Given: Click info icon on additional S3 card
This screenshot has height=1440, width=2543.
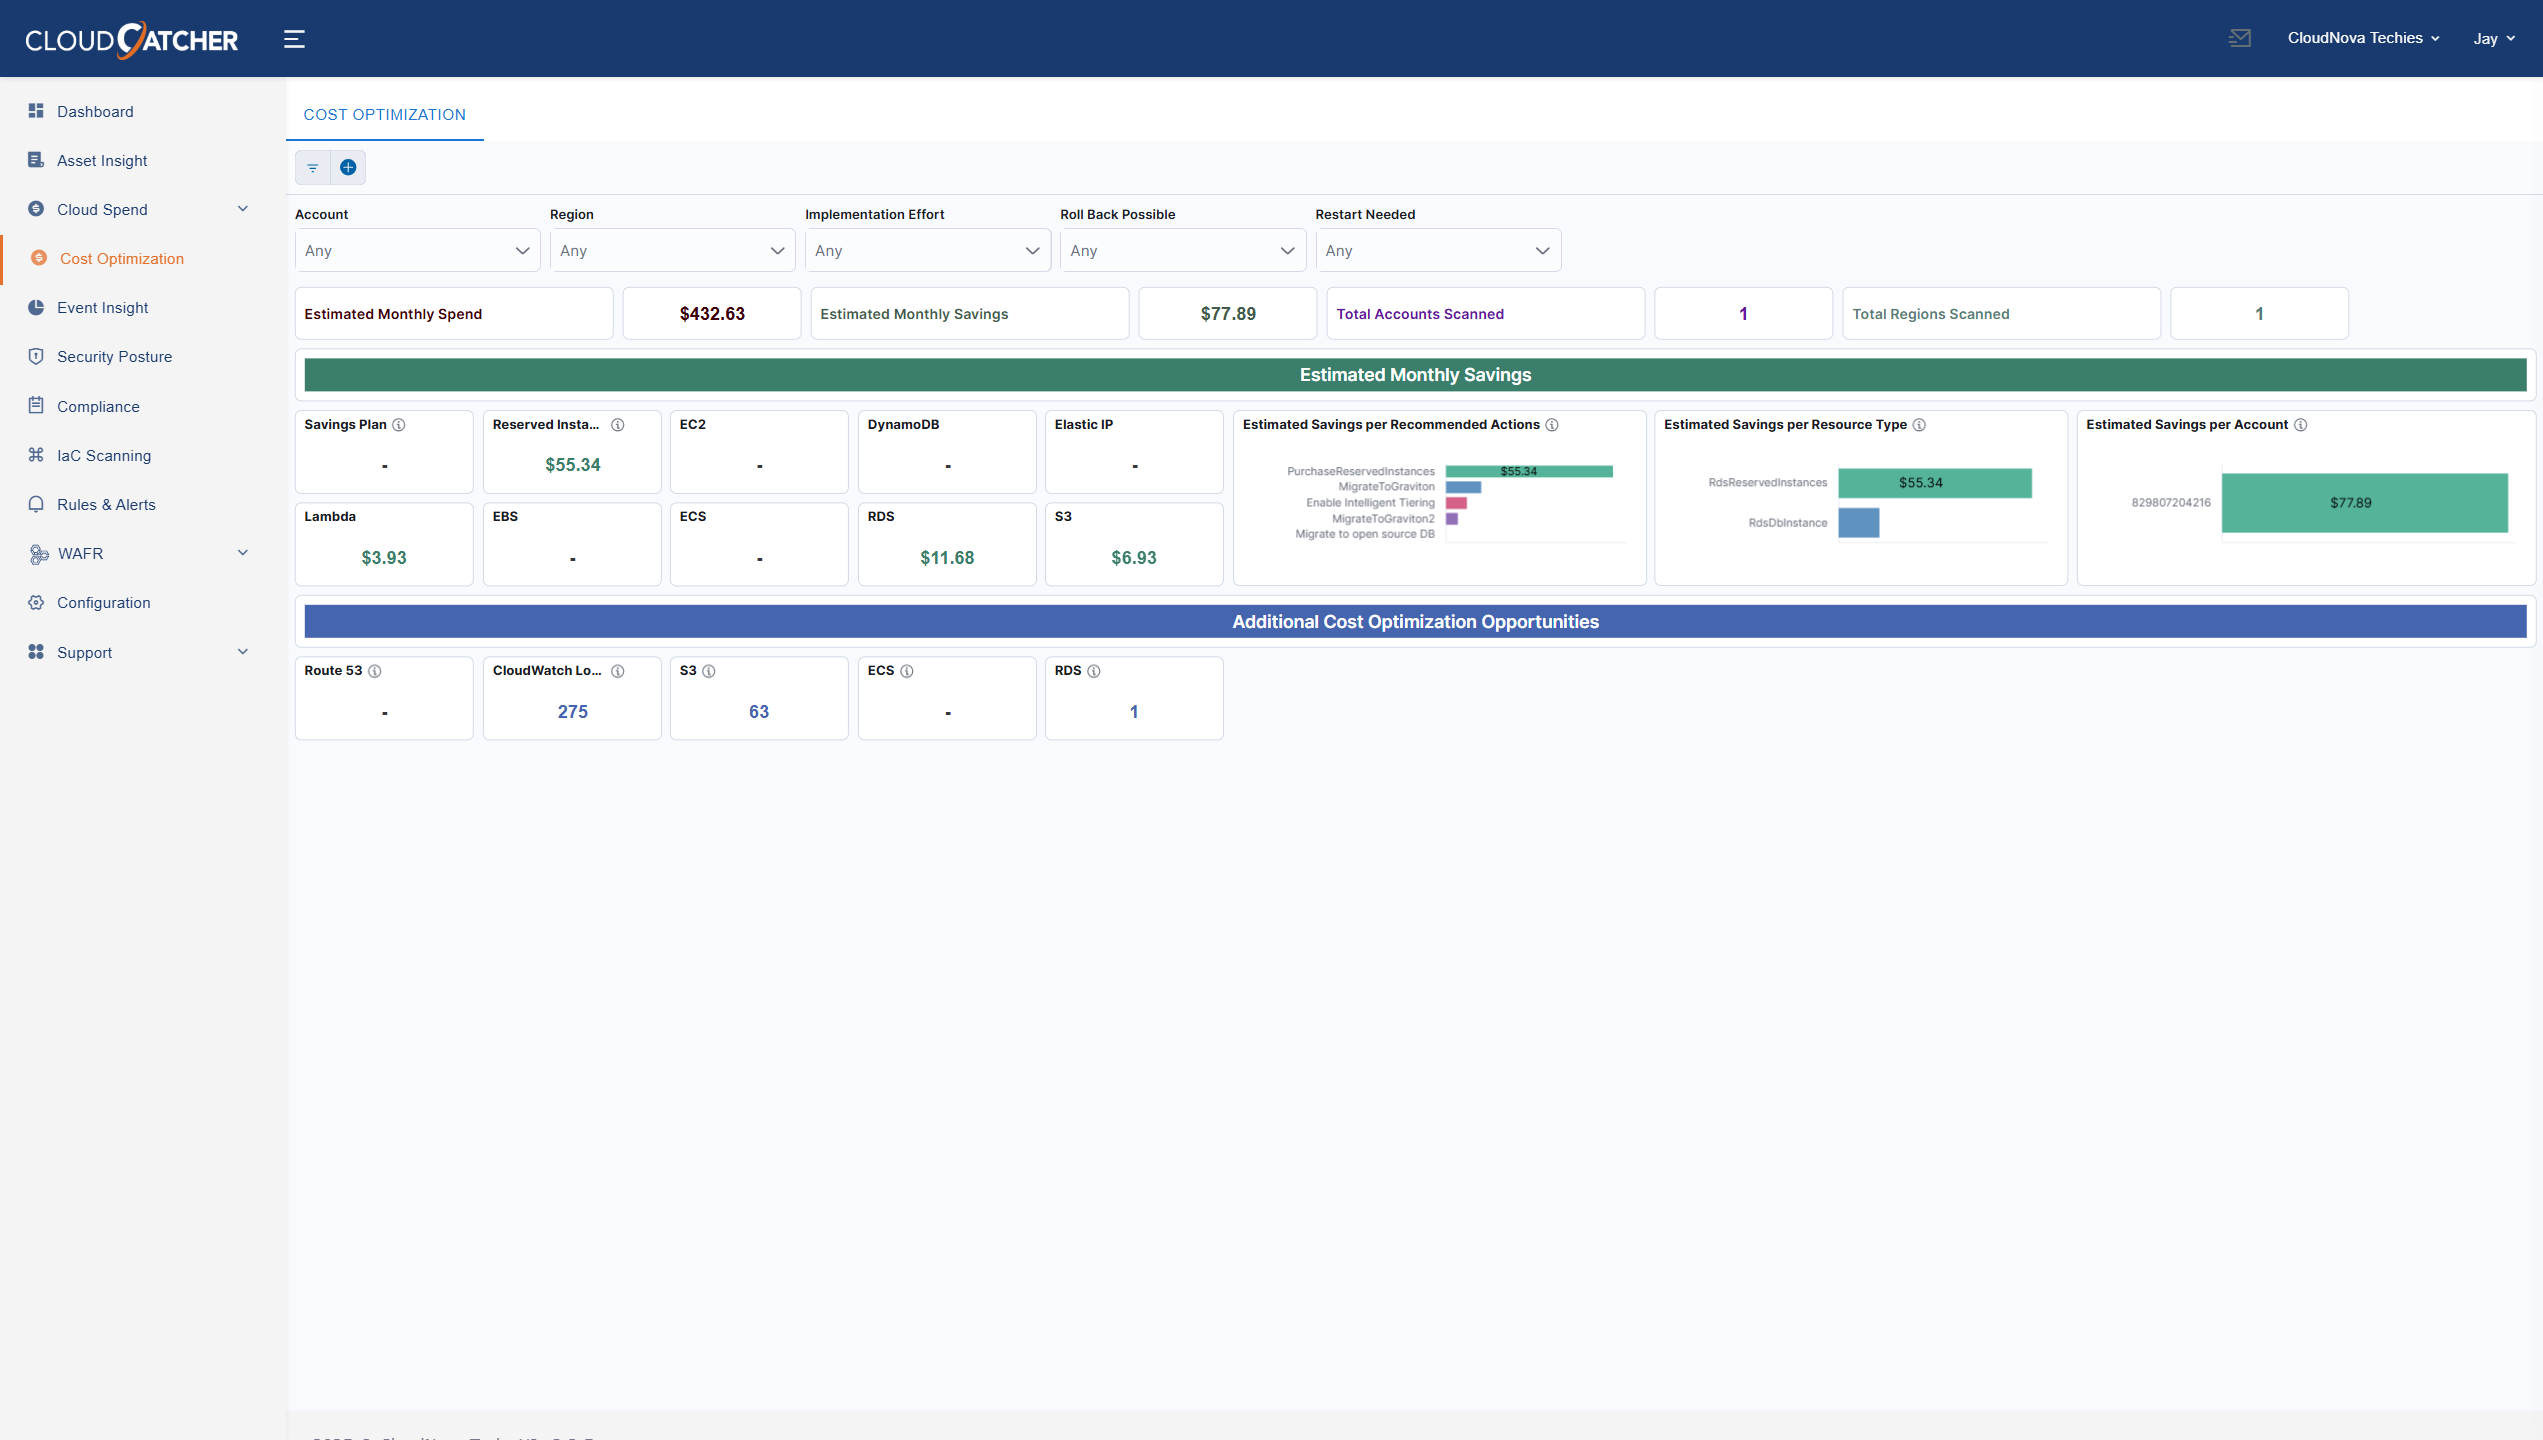Looking at the screenshot, I should point(709,671).
